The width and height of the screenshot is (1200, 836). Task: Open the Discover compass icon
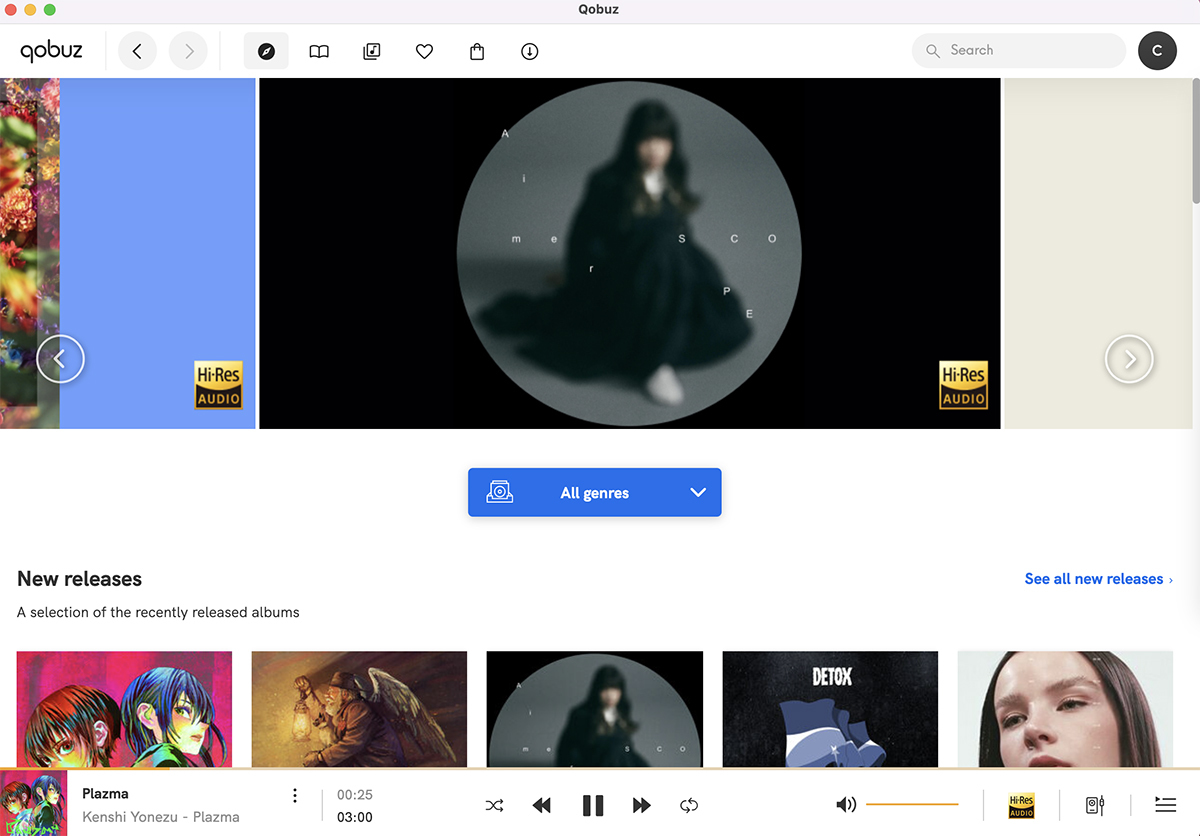[x=266, y=51]
